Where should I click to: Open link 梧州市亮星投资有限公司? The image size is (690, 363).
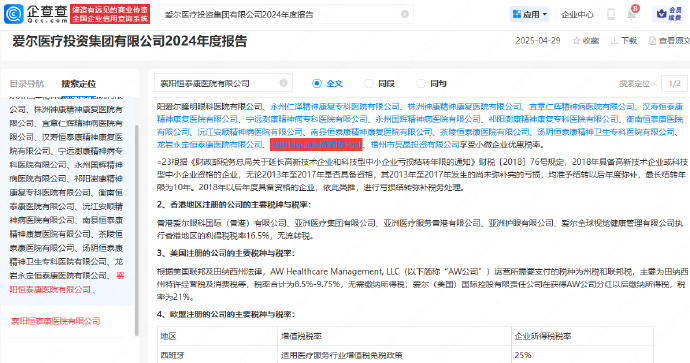tap(415, 145)
